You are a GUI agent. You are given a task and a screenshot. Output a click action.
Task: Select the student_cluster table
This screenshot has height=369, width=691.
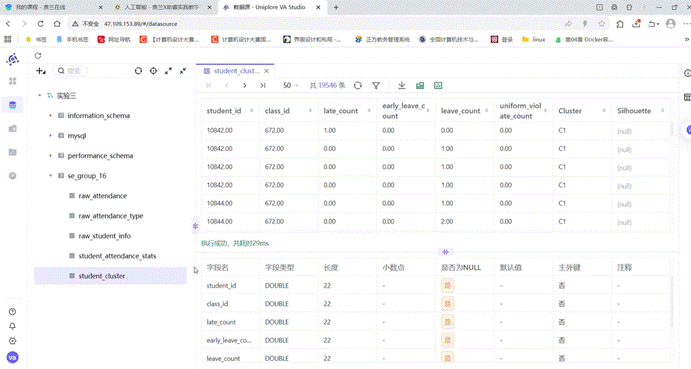111,276
